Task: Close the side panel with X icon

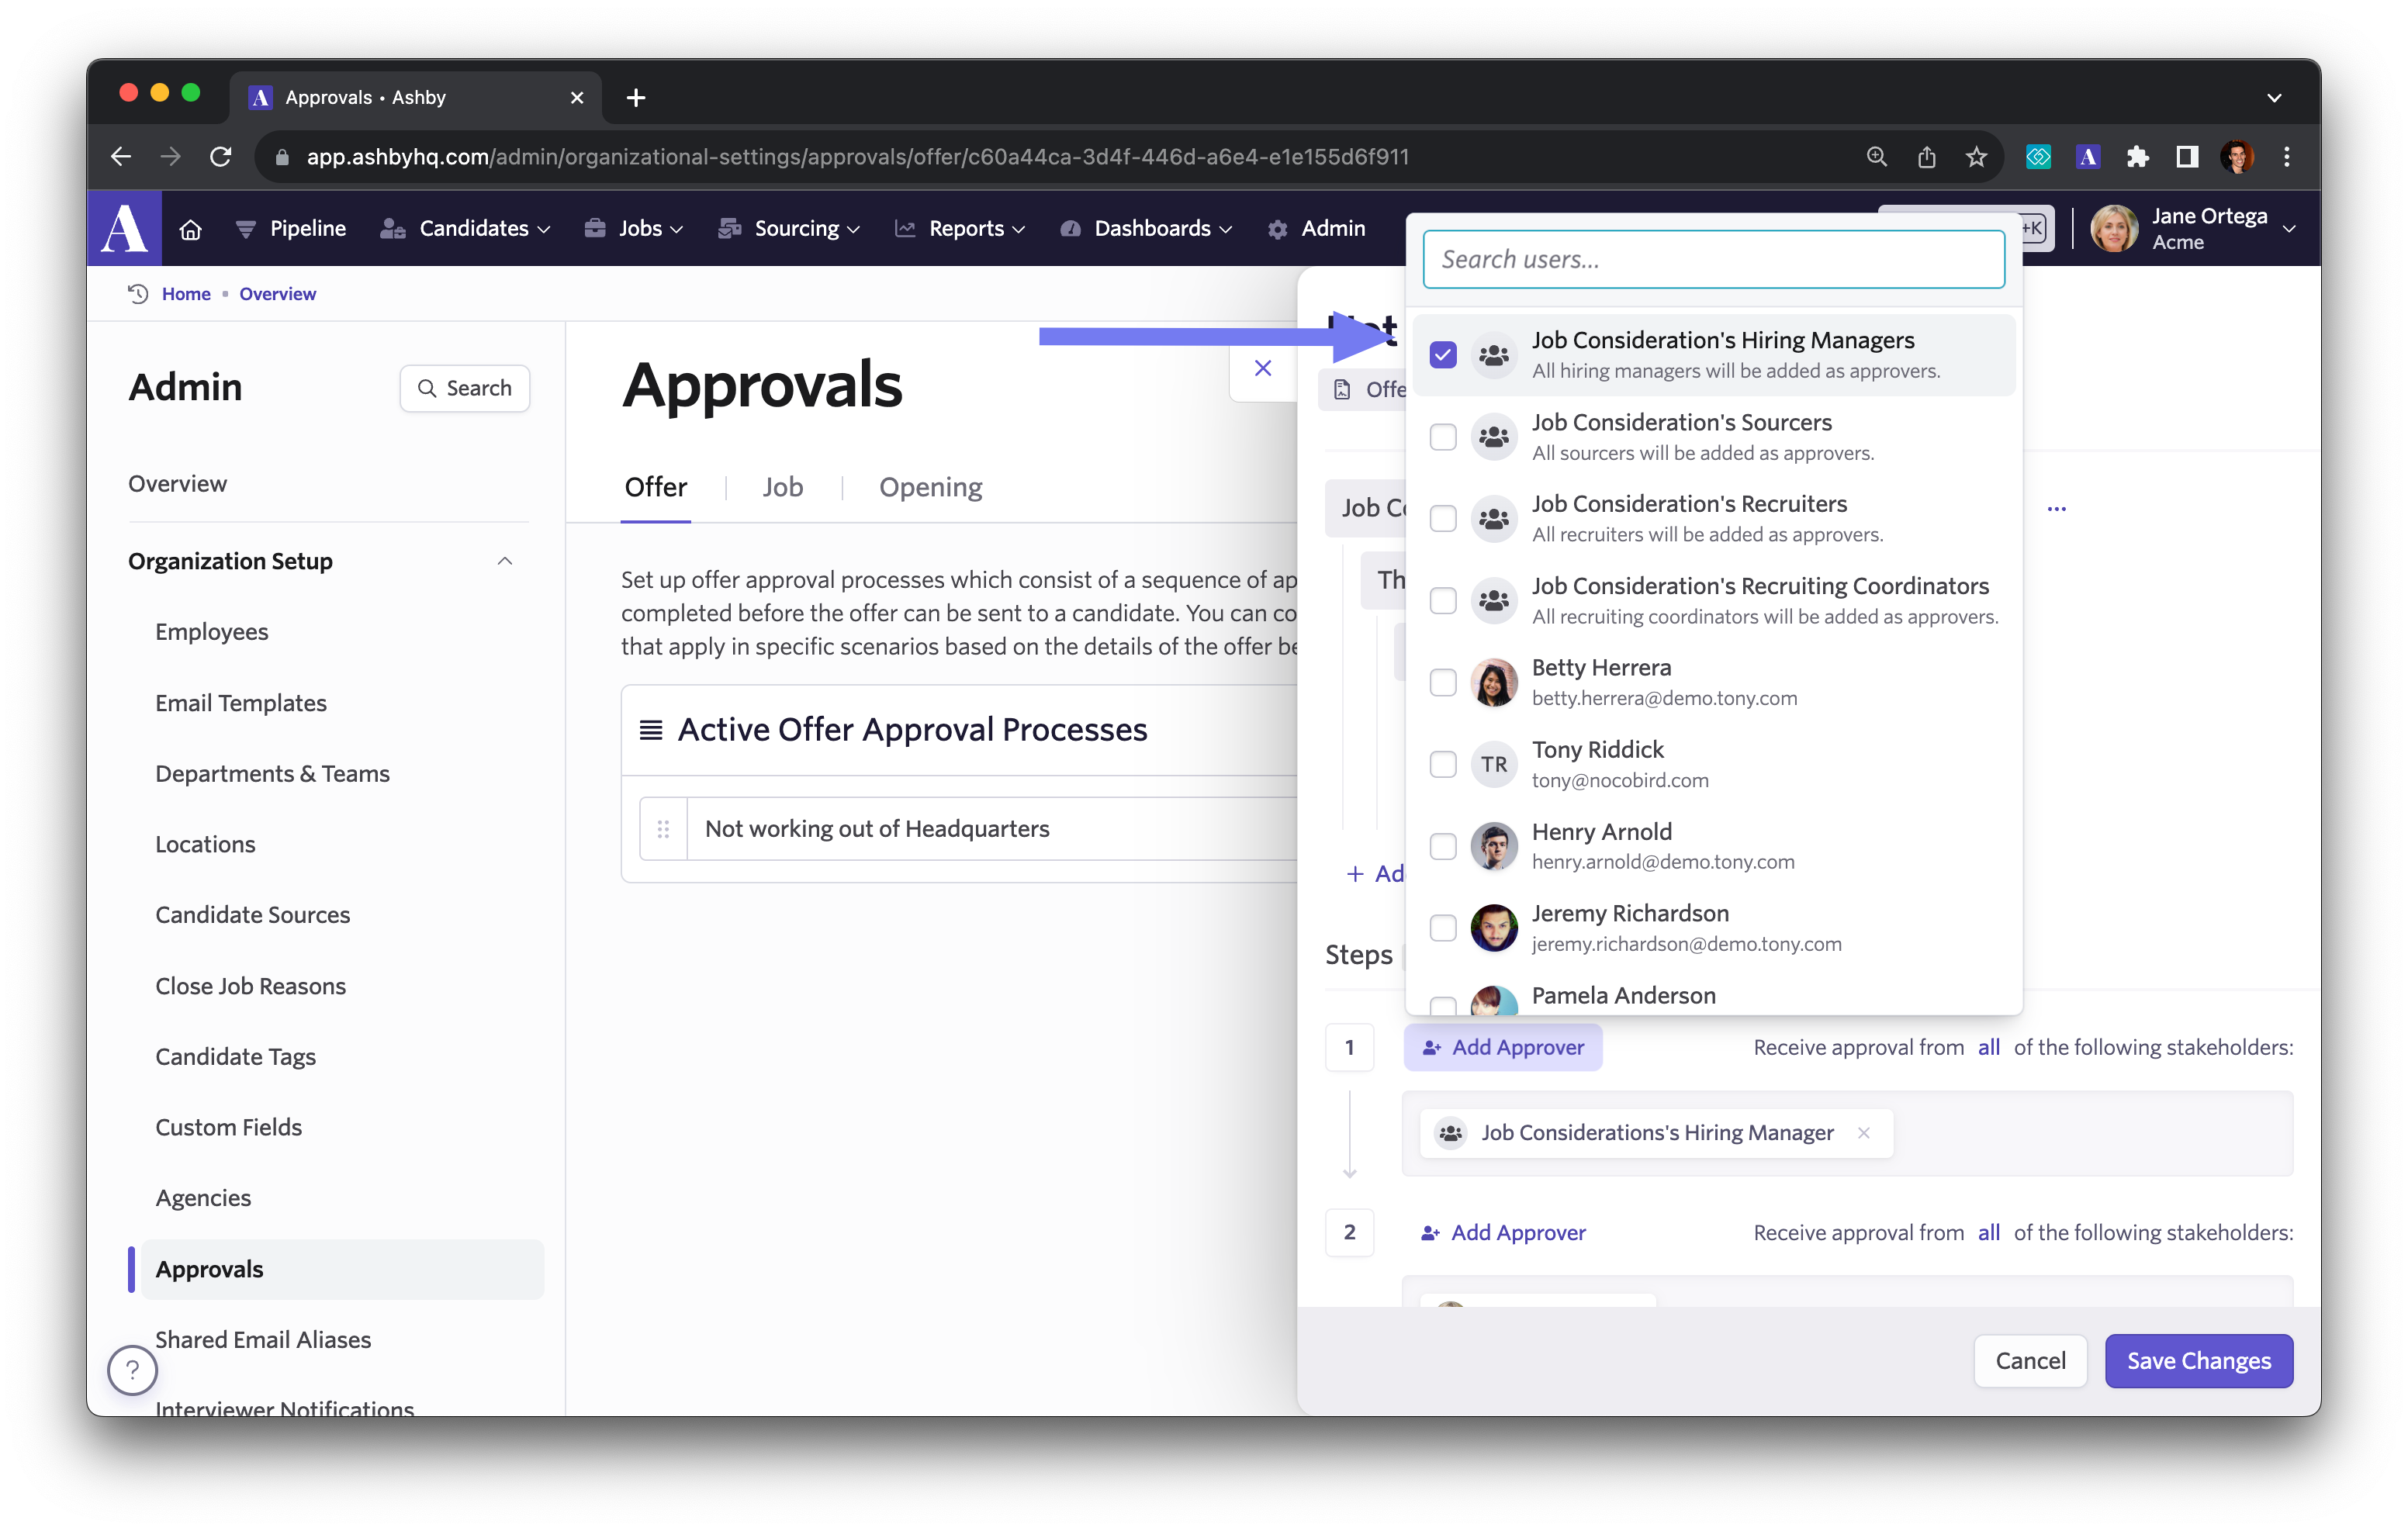Action: click(x=1263, y=368)
